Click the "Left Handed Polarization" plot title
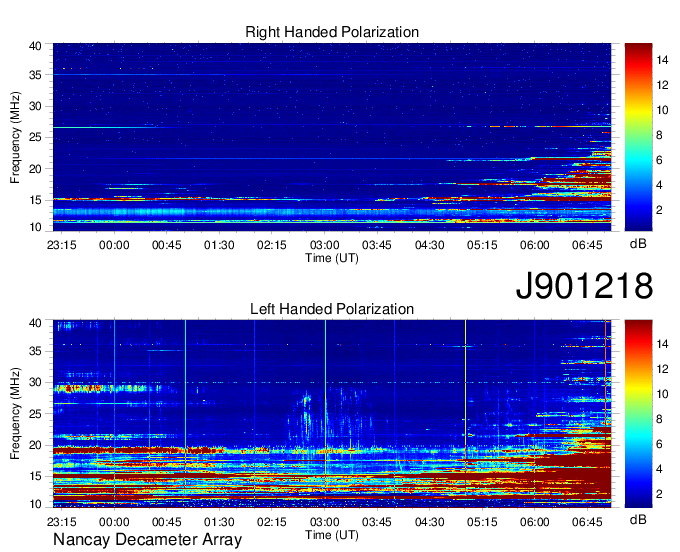This screenshot has height=552, width=680. point(332,309)
